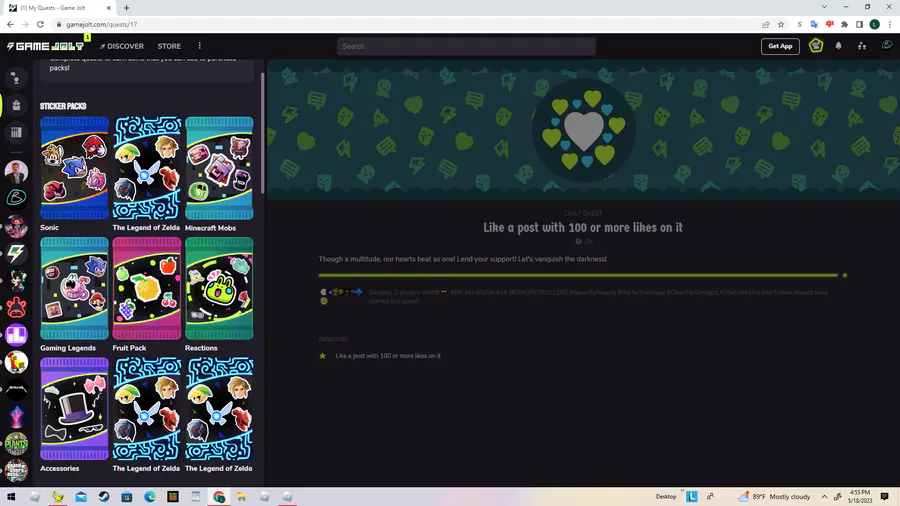Open the Chrome three-dot menu
Viewport: 900px width, 506px height.
point(890,24)
